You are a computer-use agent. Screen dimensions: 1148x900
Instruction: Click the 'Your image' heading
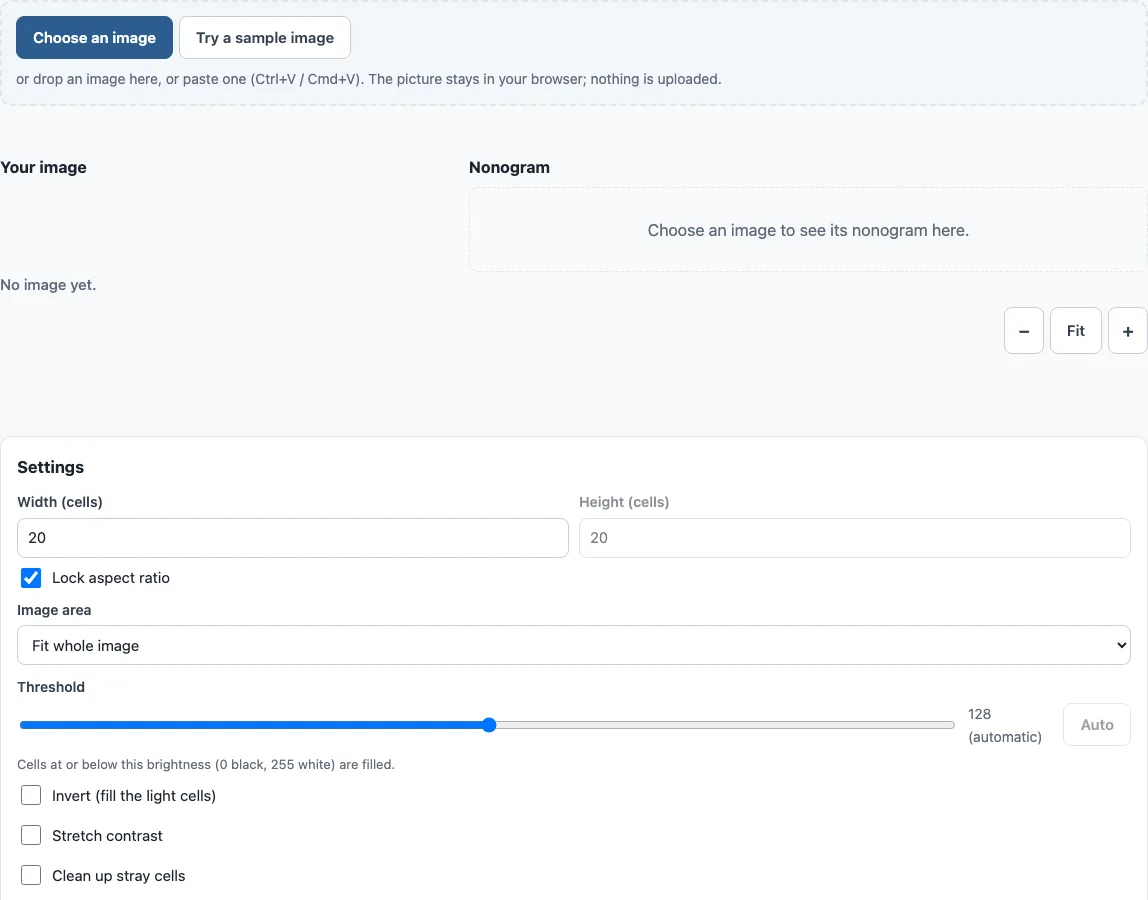pyautogui.click(x=43, y=167)
